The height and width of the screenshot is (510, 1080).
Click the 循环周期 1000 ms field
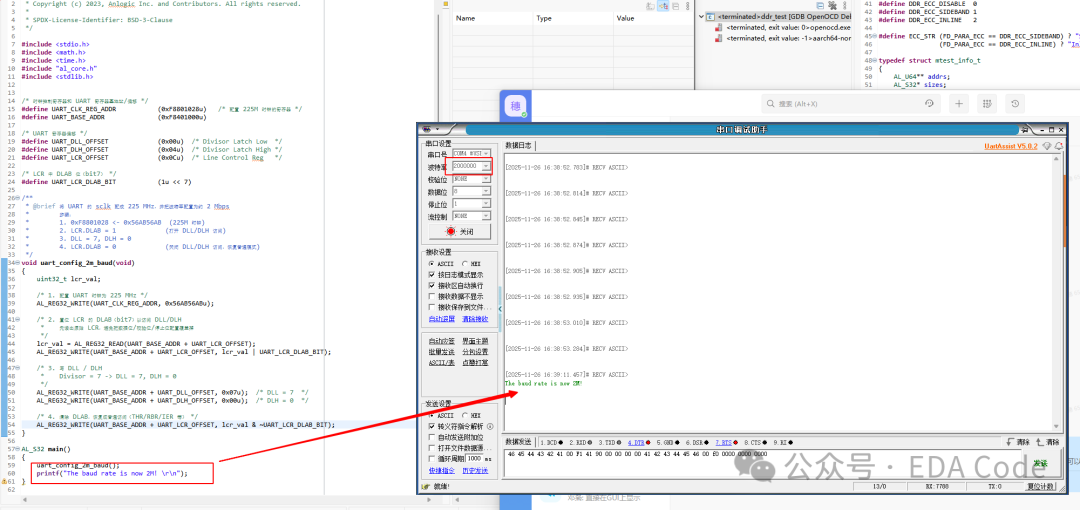tap(474, 458)
